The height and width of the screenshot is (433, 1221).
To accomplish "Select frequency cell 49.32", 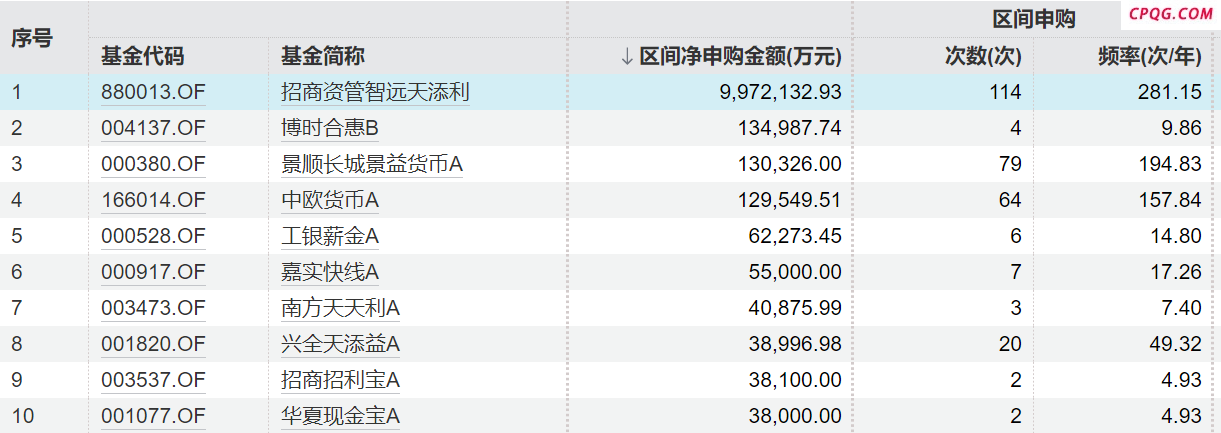I will pos(1177,344).
